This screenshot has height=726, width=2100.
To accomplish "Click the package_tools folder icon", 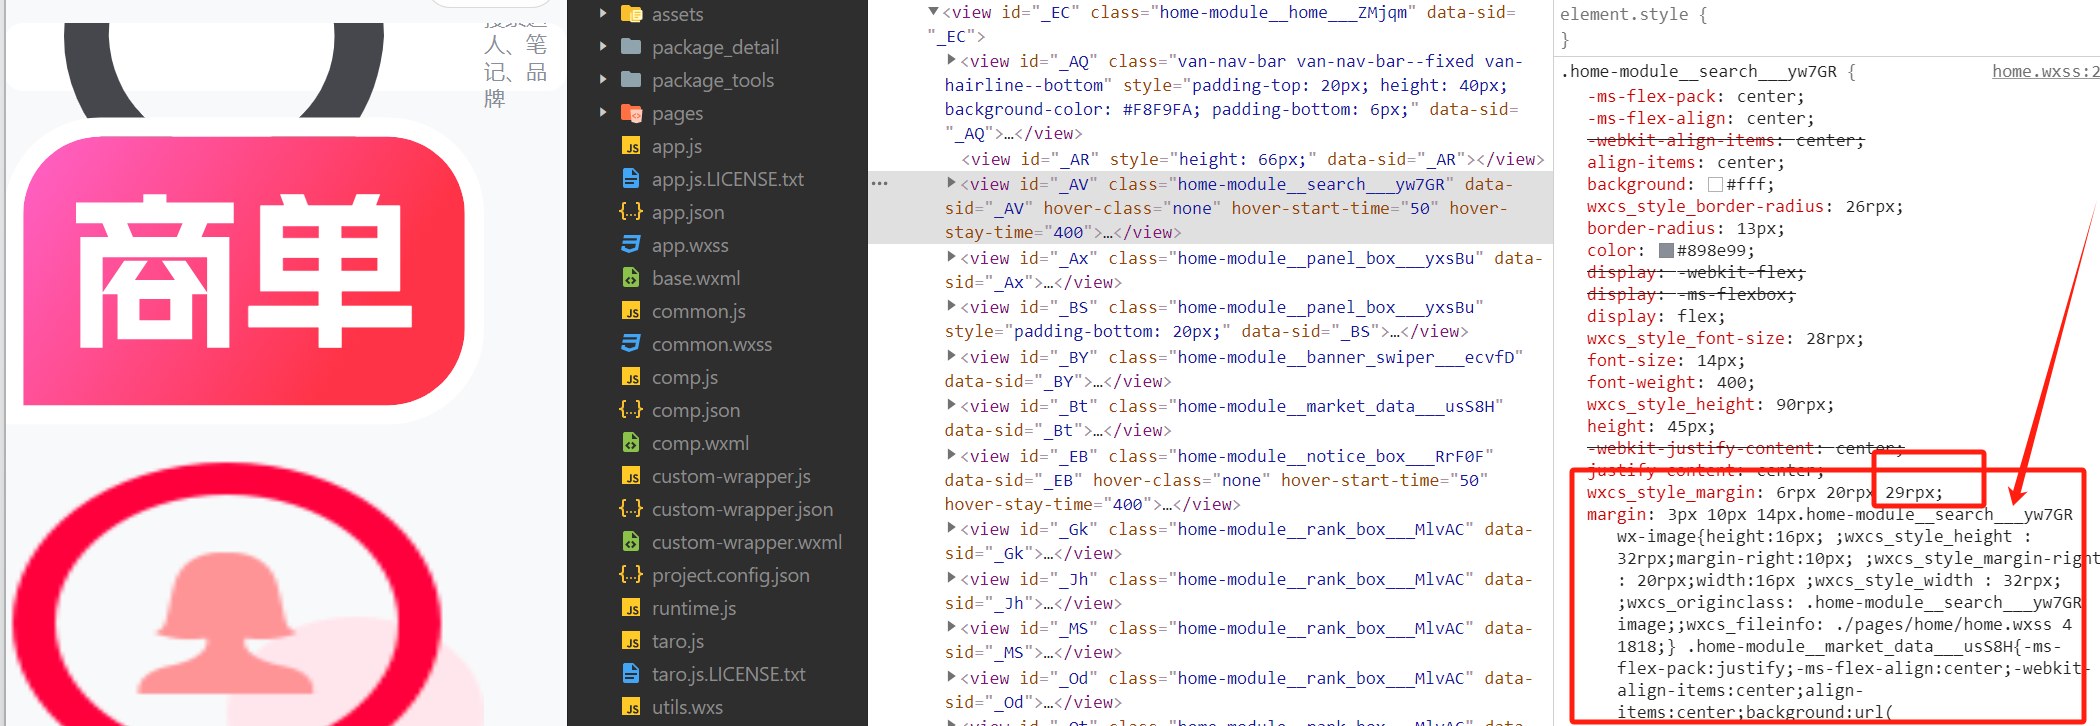I will coord(631,80).
